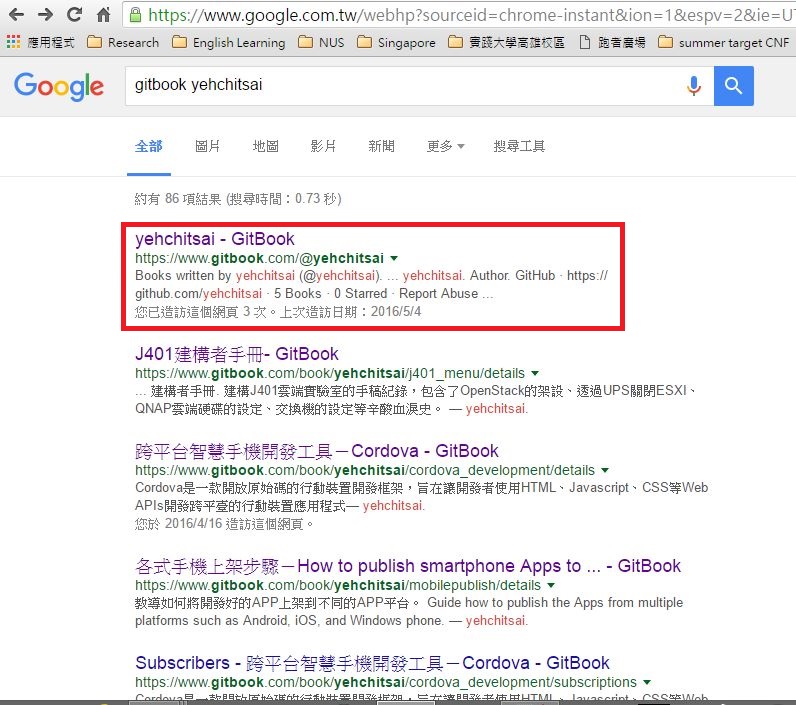The image size is (796, 705).
Task: Reload the page with refresh icon
Action: pyautogui.click(x=75, y=15)
